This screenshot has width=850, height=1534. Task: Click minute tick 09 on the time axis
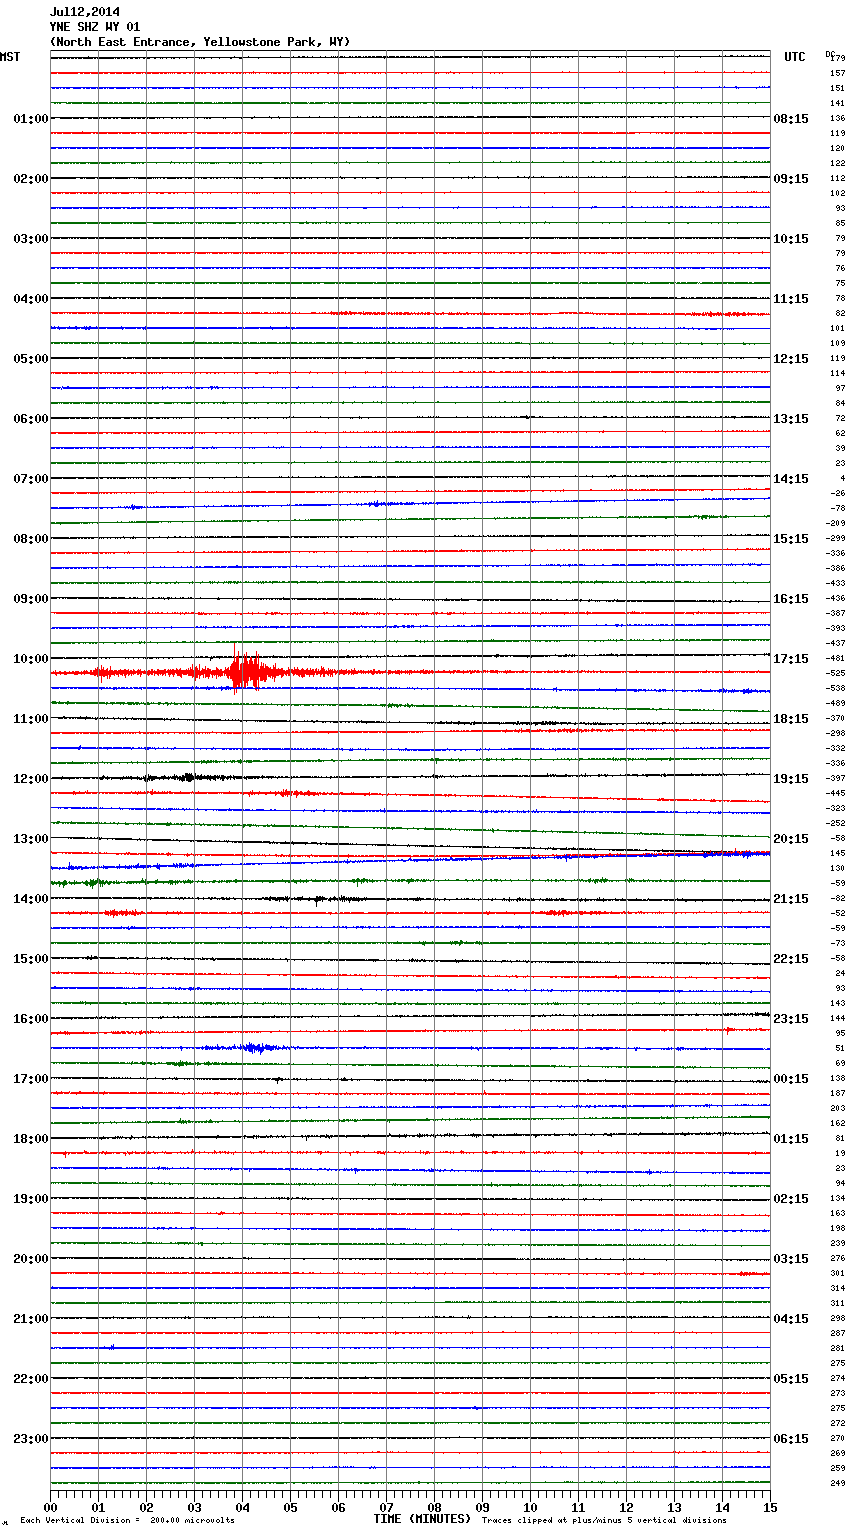[x=482, y=1507]
